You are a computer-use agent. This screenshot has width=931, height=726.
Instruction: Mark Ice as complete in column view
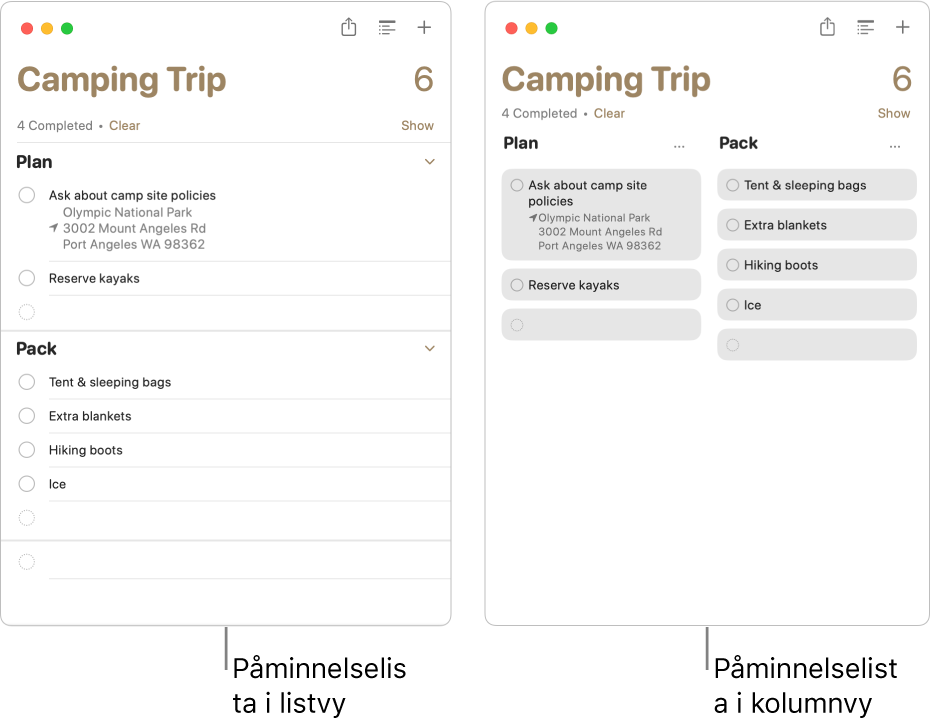point(733,305)
